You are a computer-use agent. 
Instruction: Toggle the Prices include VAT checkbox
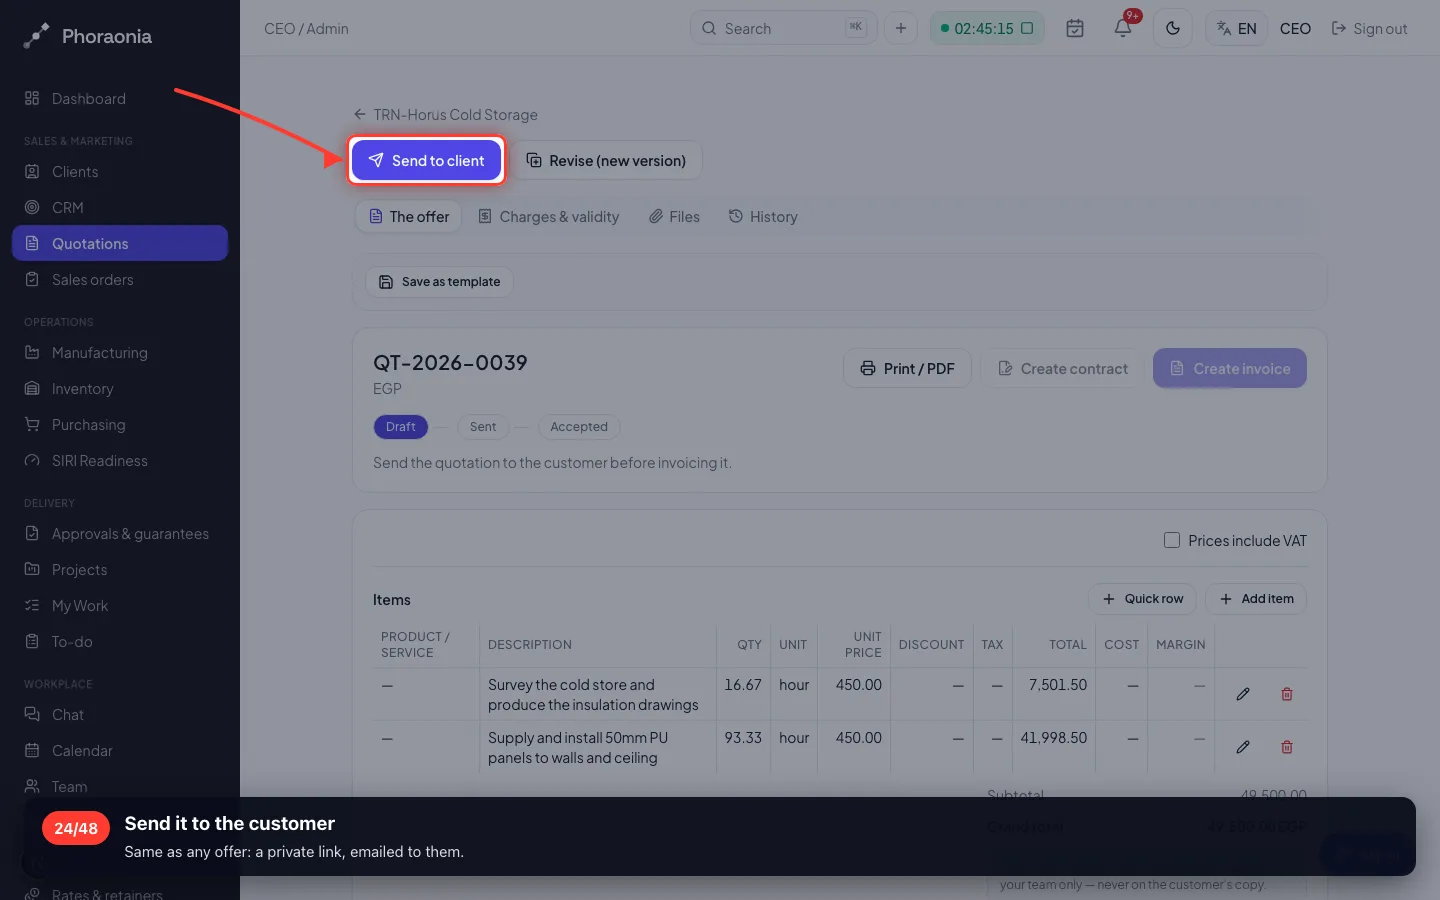click(1172, 540)
